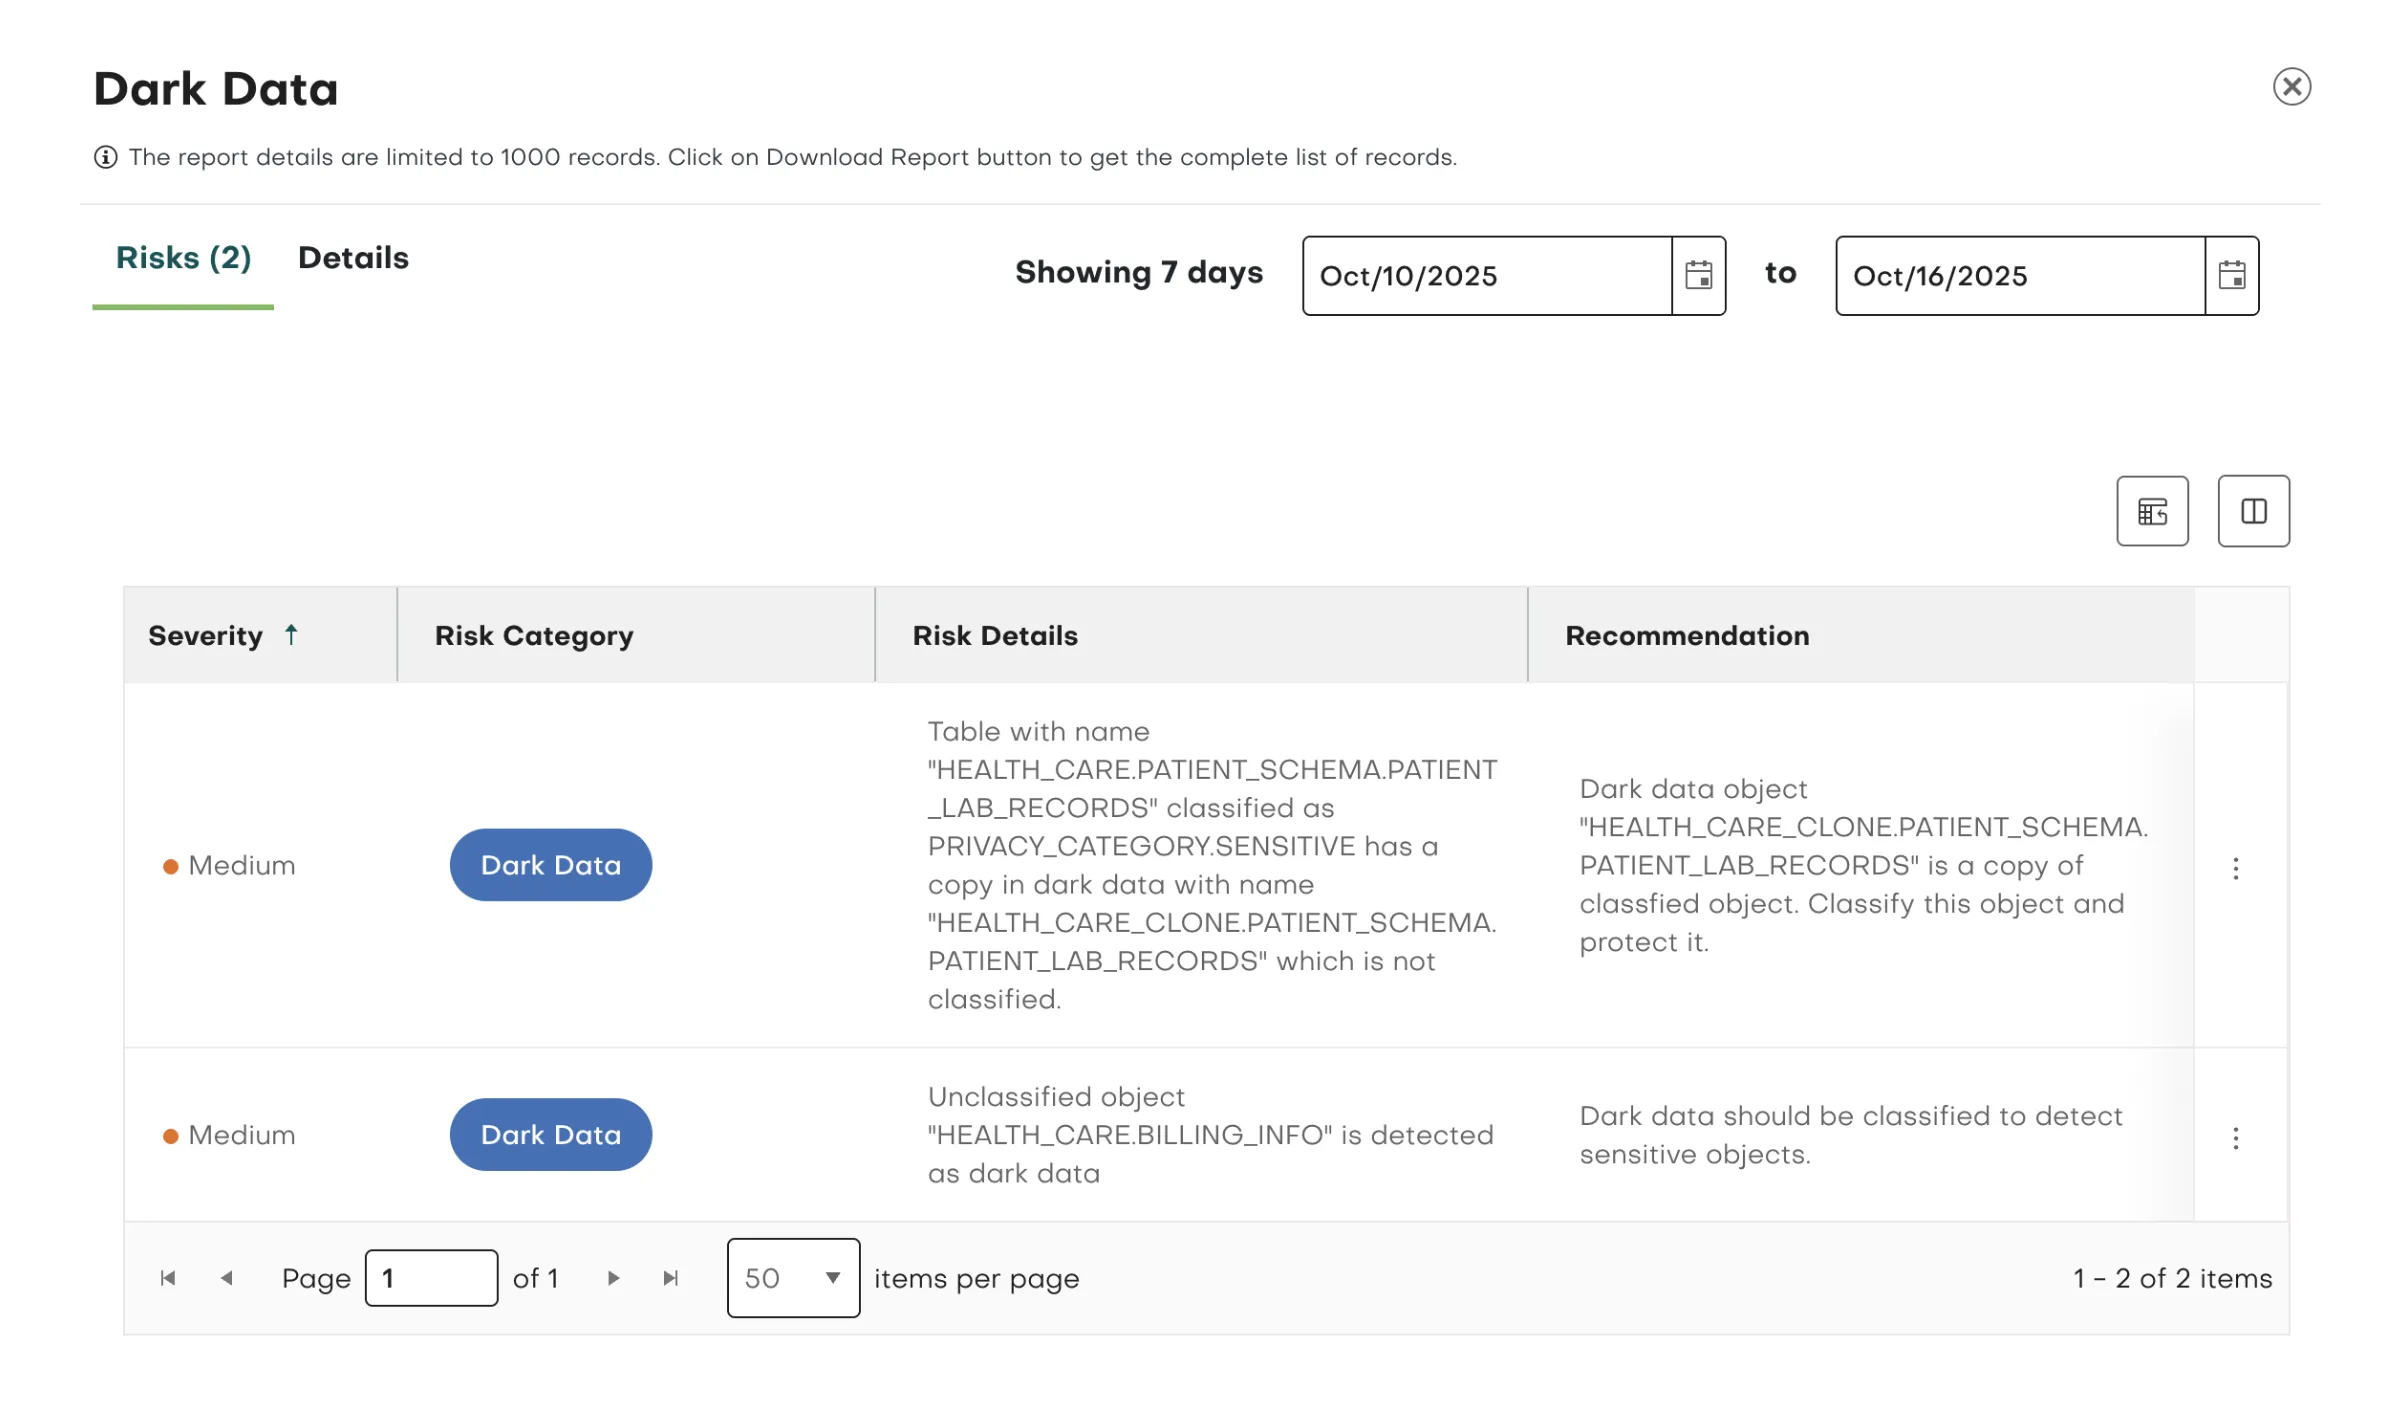2400x1424 pixels.
Task: Open the start date calendar picker
Action: point(1697,276)
